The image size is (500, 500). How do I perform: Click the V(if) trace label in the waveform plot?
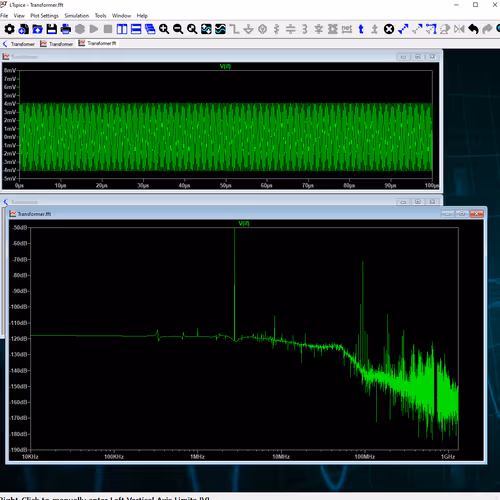pos(225,66)
